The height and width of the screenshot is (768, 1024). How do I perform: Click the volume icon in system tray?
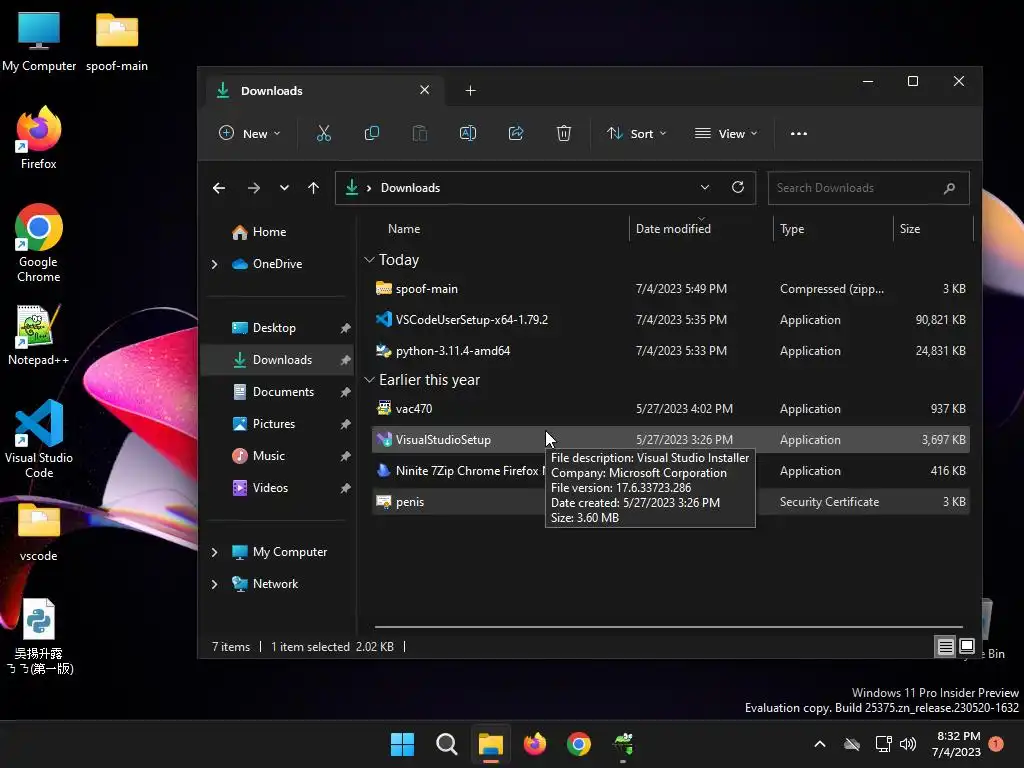(x=908, y=744)
